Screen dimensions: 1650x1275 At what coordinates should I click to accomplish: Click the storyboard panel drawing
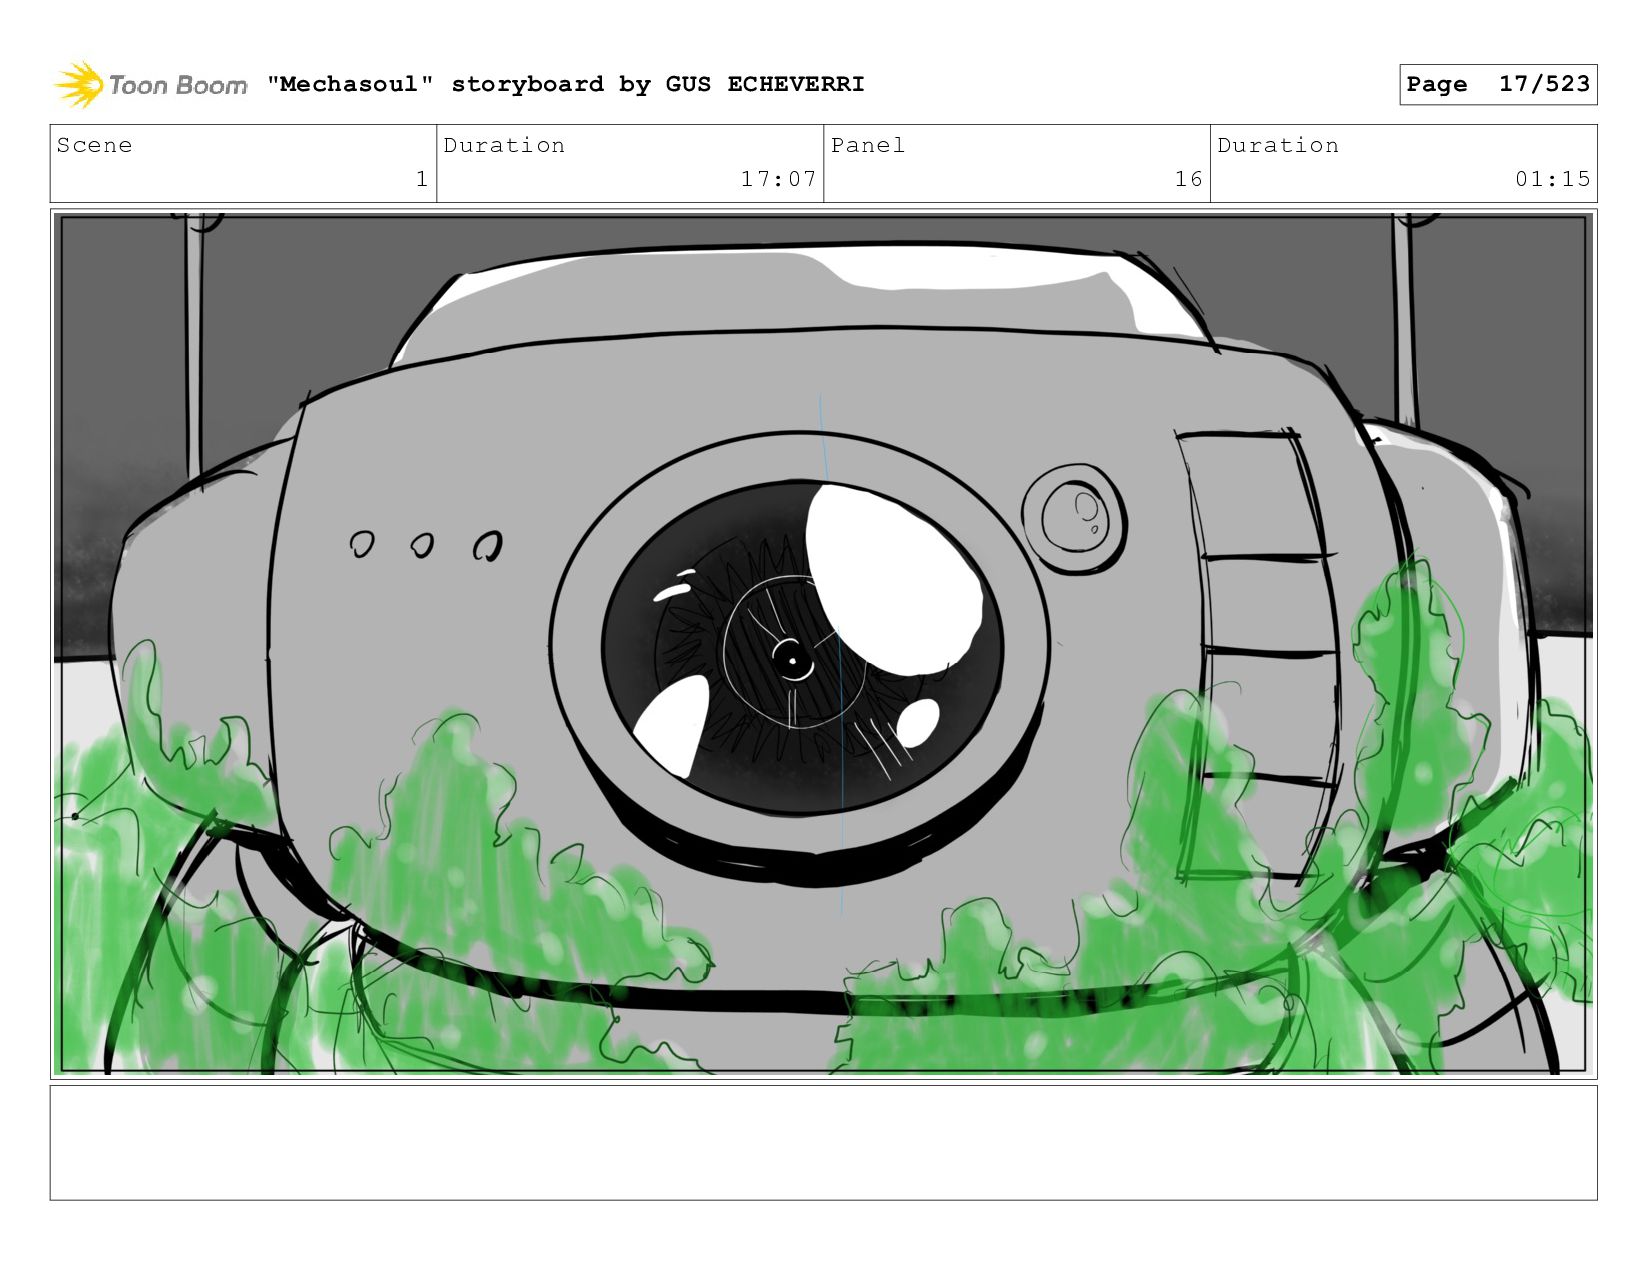point(824,644)
